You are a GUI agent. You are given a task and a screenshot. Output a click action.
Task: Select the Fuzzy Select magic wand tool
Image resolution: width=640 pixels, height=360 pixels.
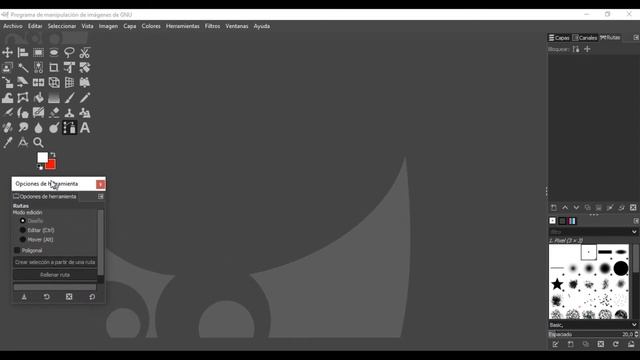click(23, 67)
